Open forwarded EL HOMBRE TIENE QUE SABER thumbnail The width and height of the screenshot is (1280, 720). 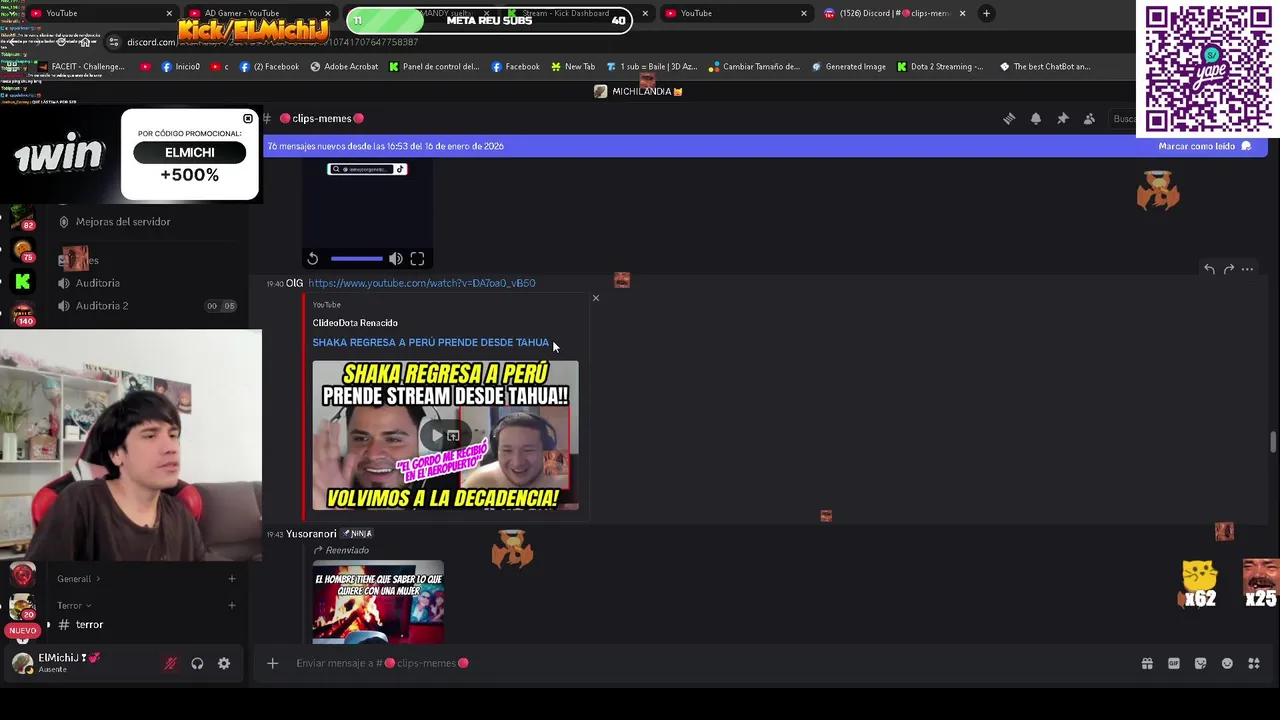tap(378, 602)
